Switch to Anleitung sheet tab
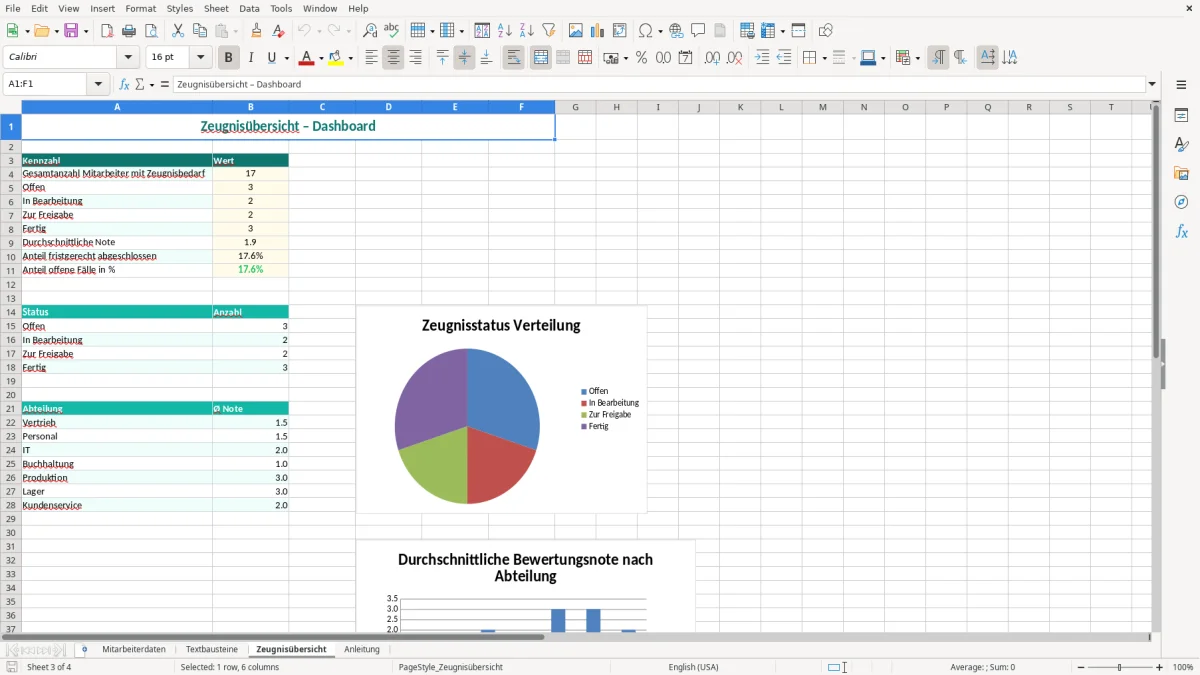 362,649
